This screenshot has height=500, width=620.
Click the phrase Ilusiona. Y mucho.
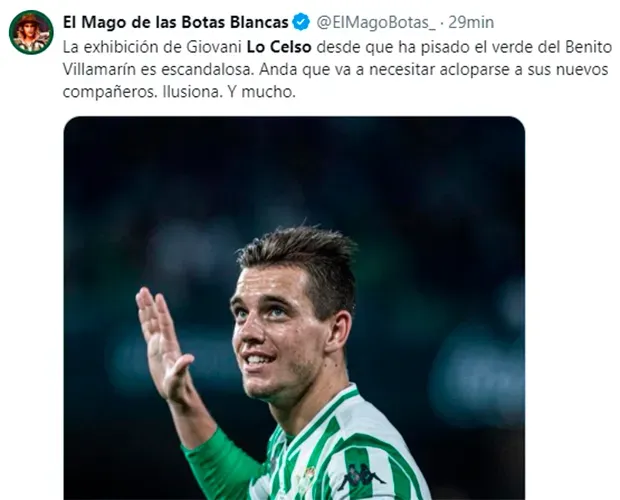[x=229, y=92]
